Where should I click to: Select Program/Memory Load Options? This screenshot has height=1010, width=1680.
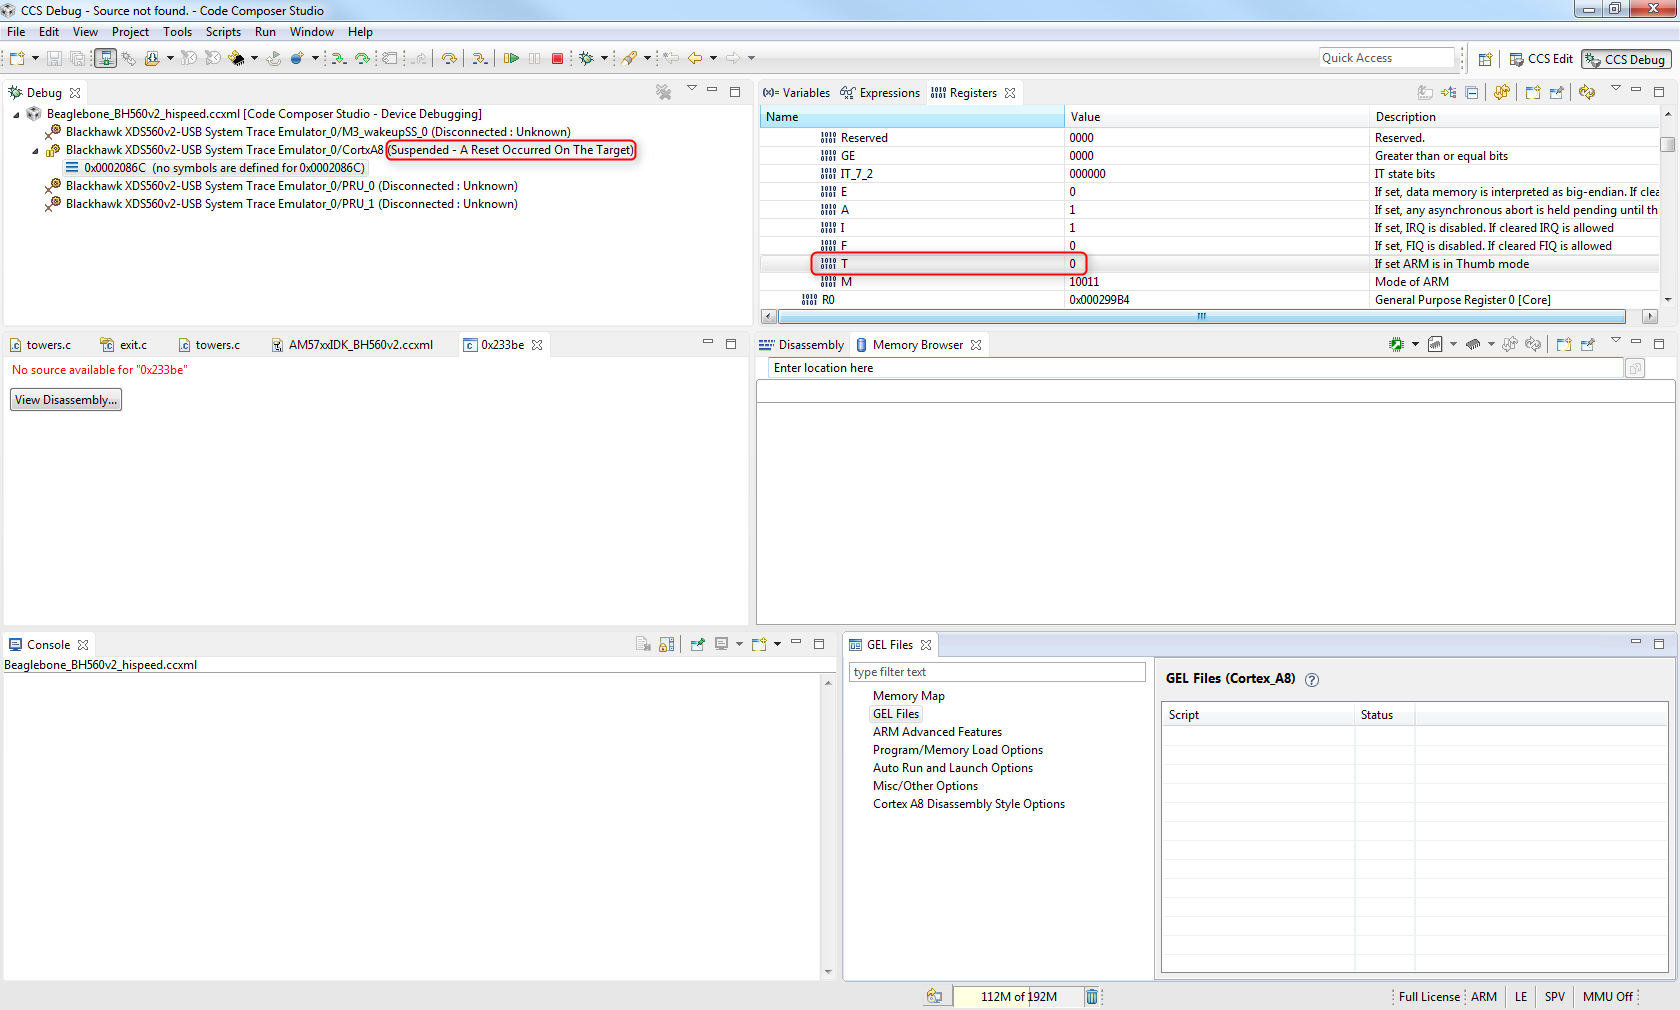957,750
